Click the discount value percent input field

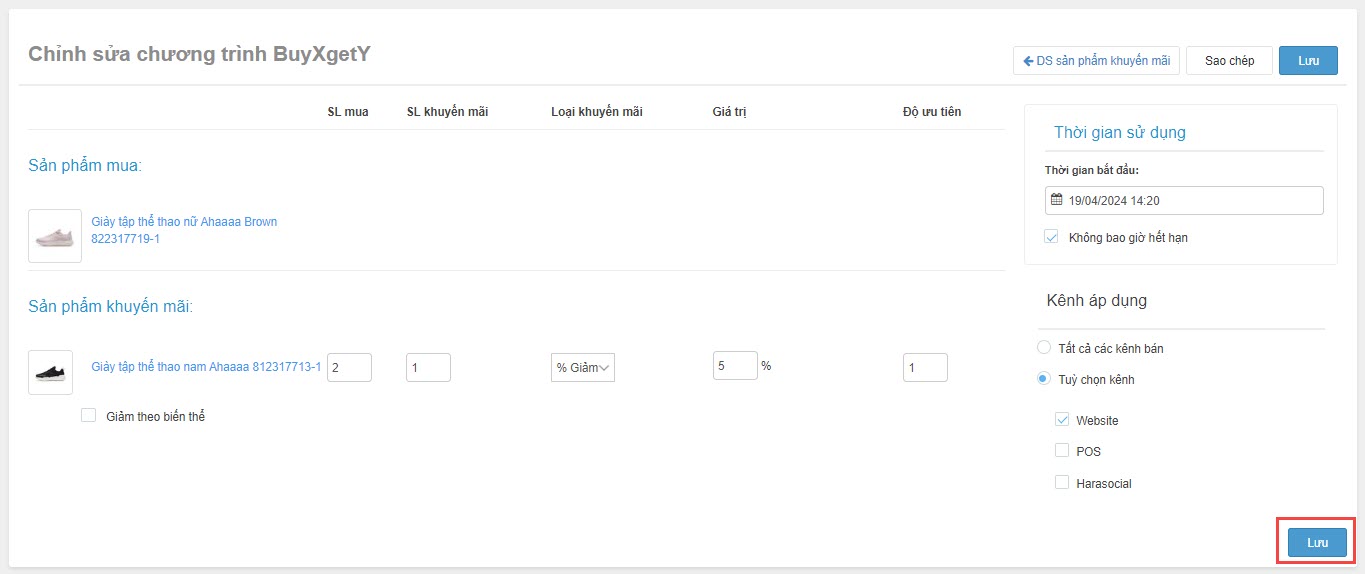tap(735, 365)
